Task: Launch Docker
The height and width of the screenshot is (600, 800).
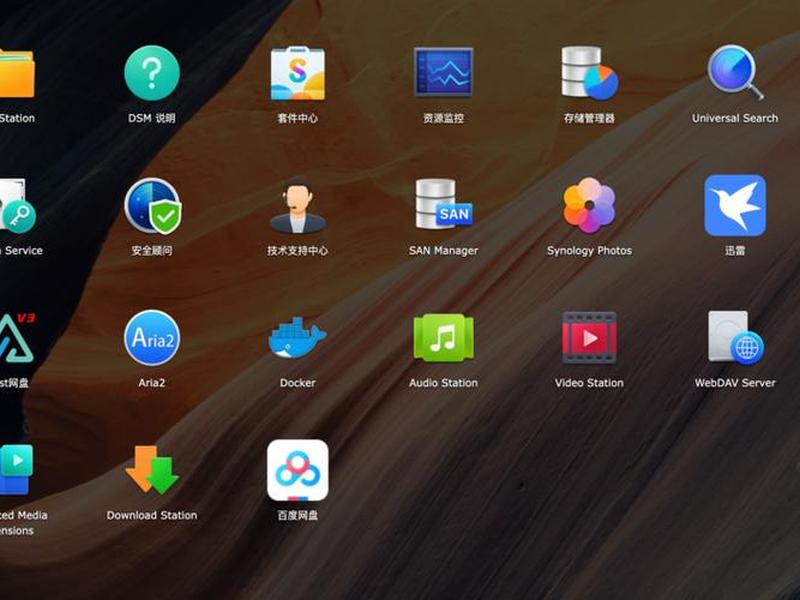Action: 297,338
